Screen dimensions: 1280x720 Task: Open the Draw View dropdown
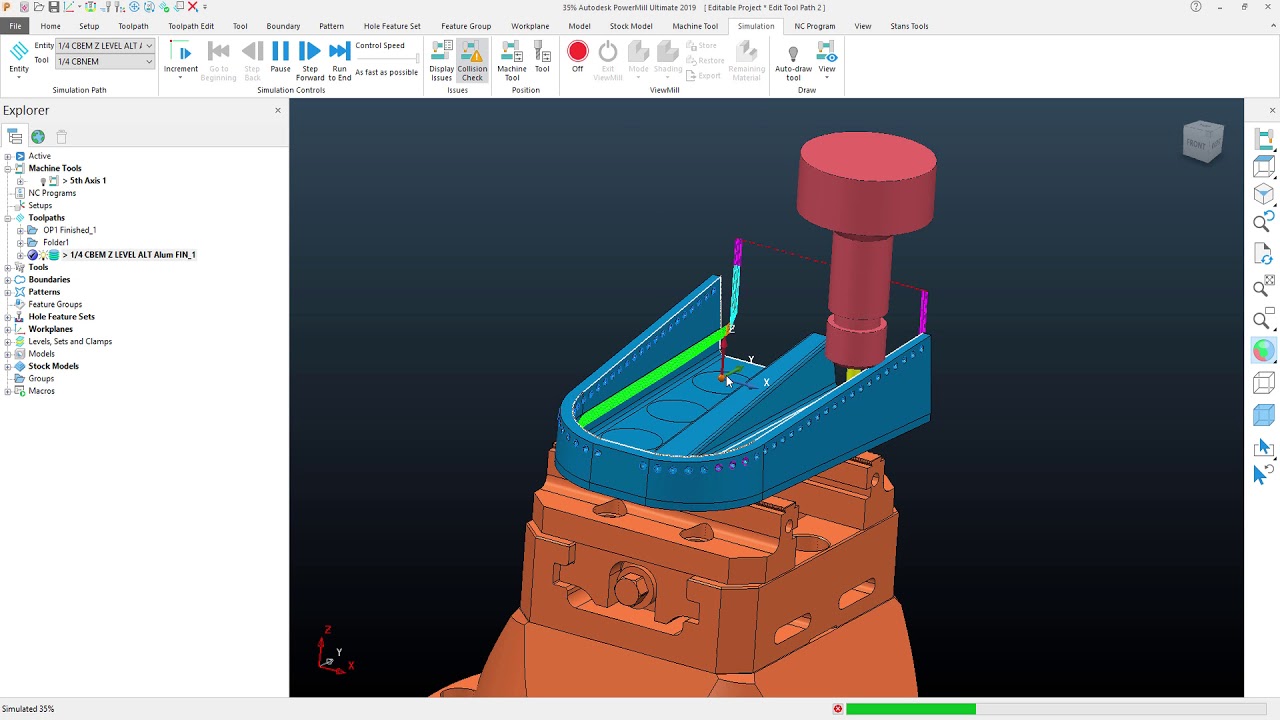point(827,60)
